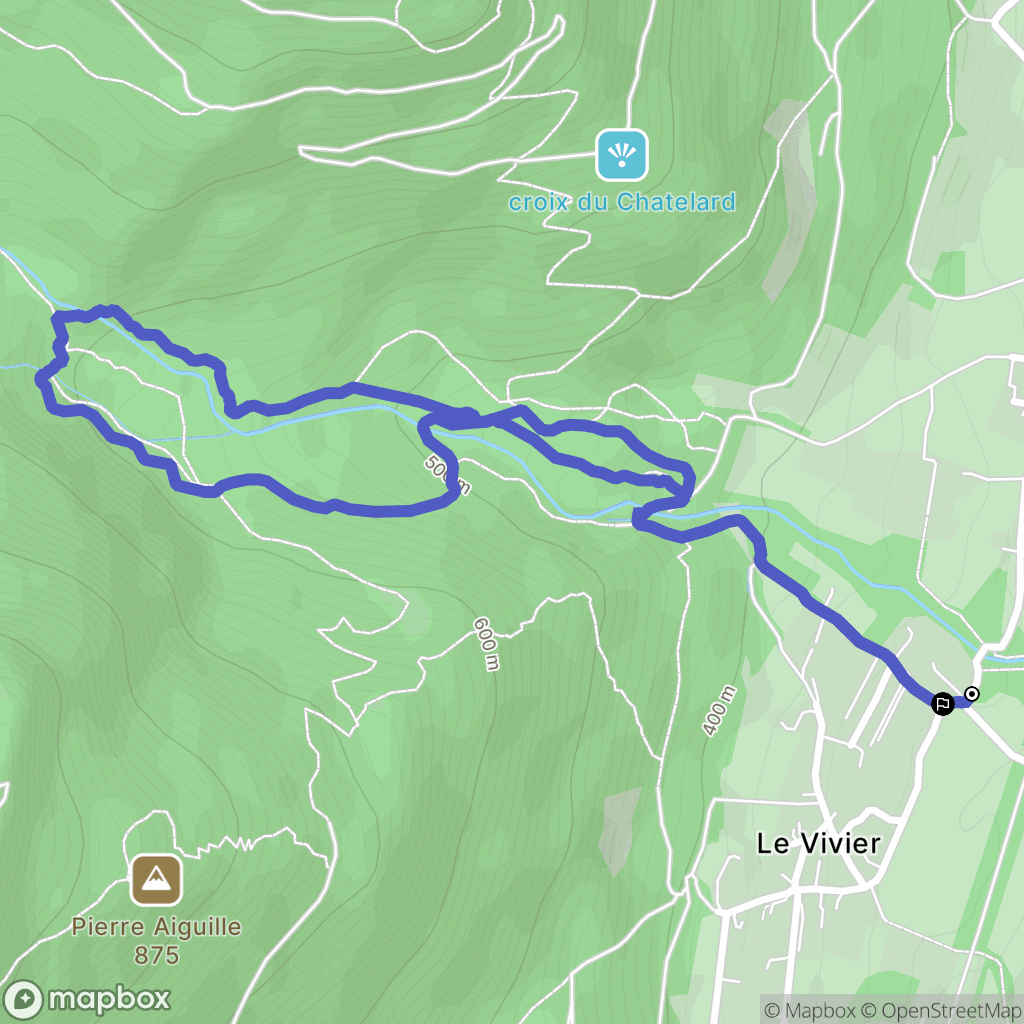Click the 500 m contour label
1024x1024 pixels.
[447, 475]
